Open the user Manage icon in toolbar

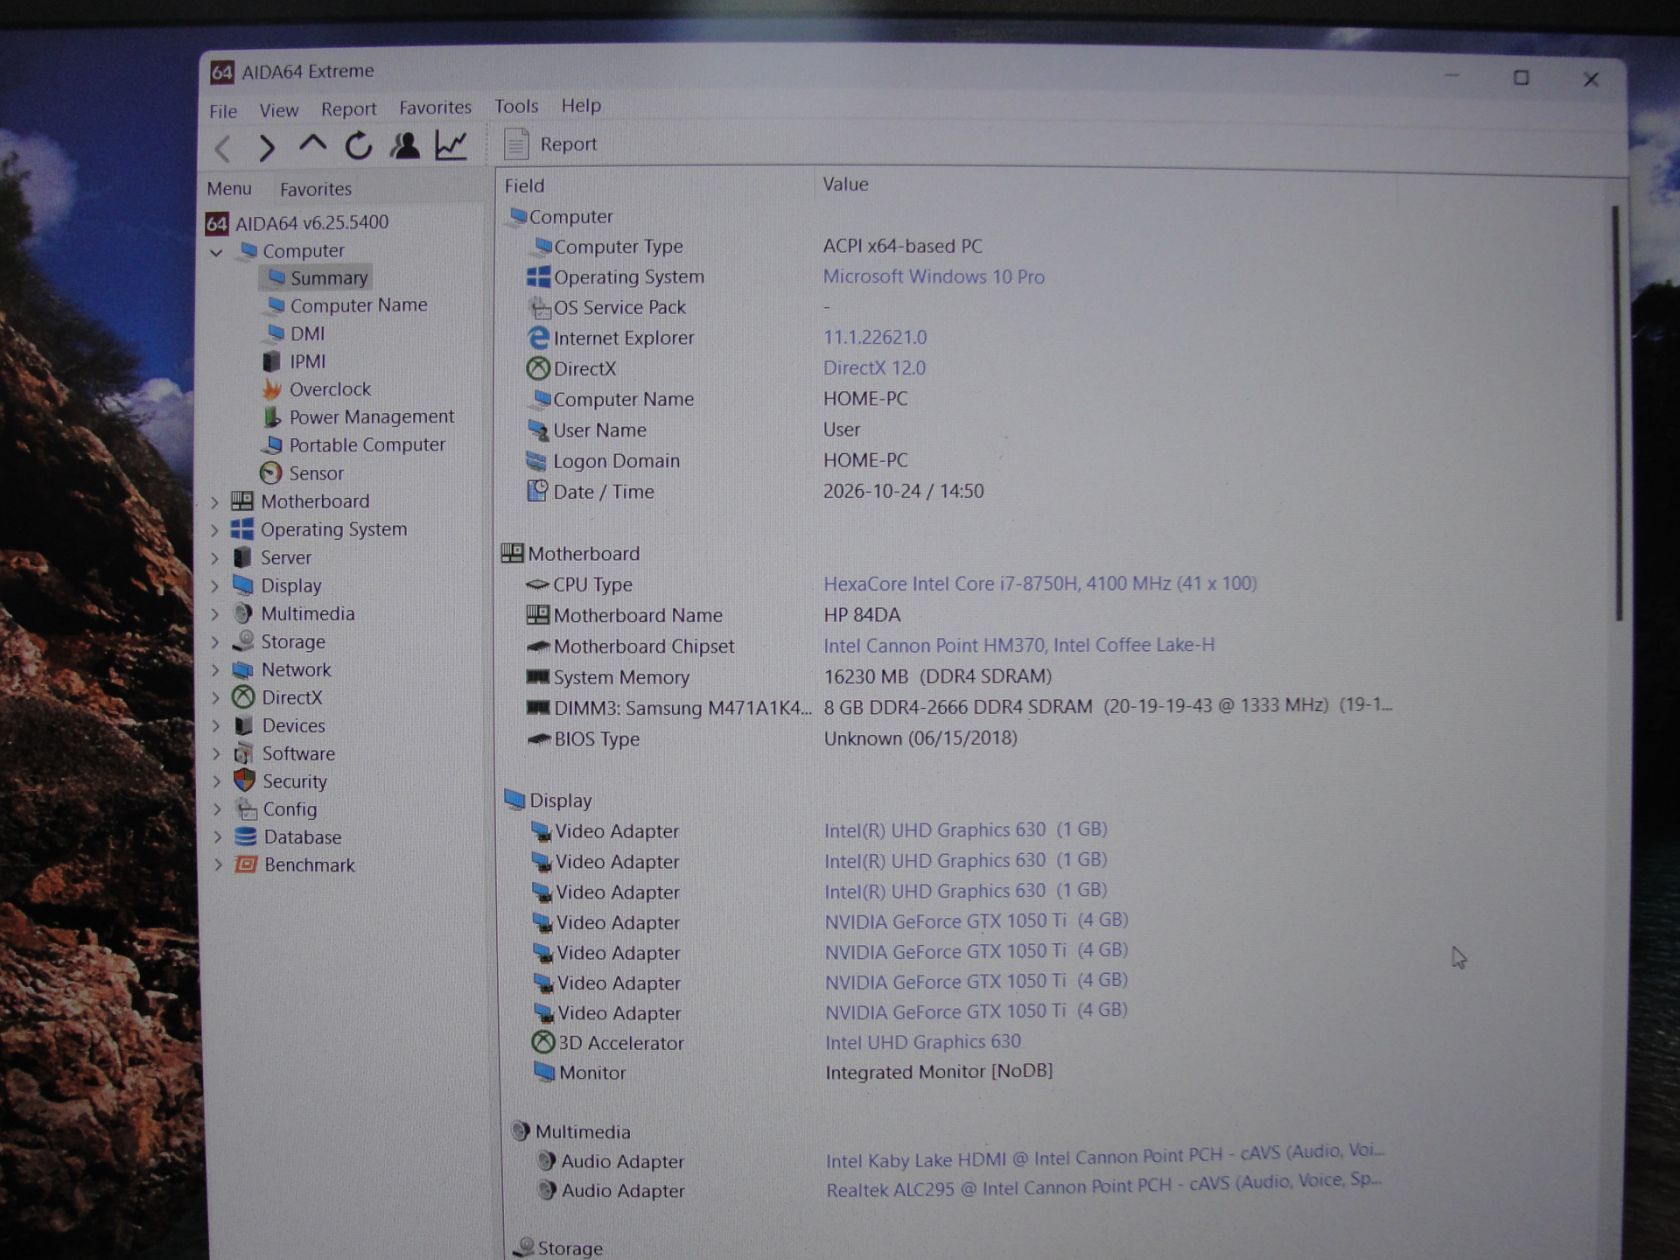pyautogui.click(x=405, y=146)
